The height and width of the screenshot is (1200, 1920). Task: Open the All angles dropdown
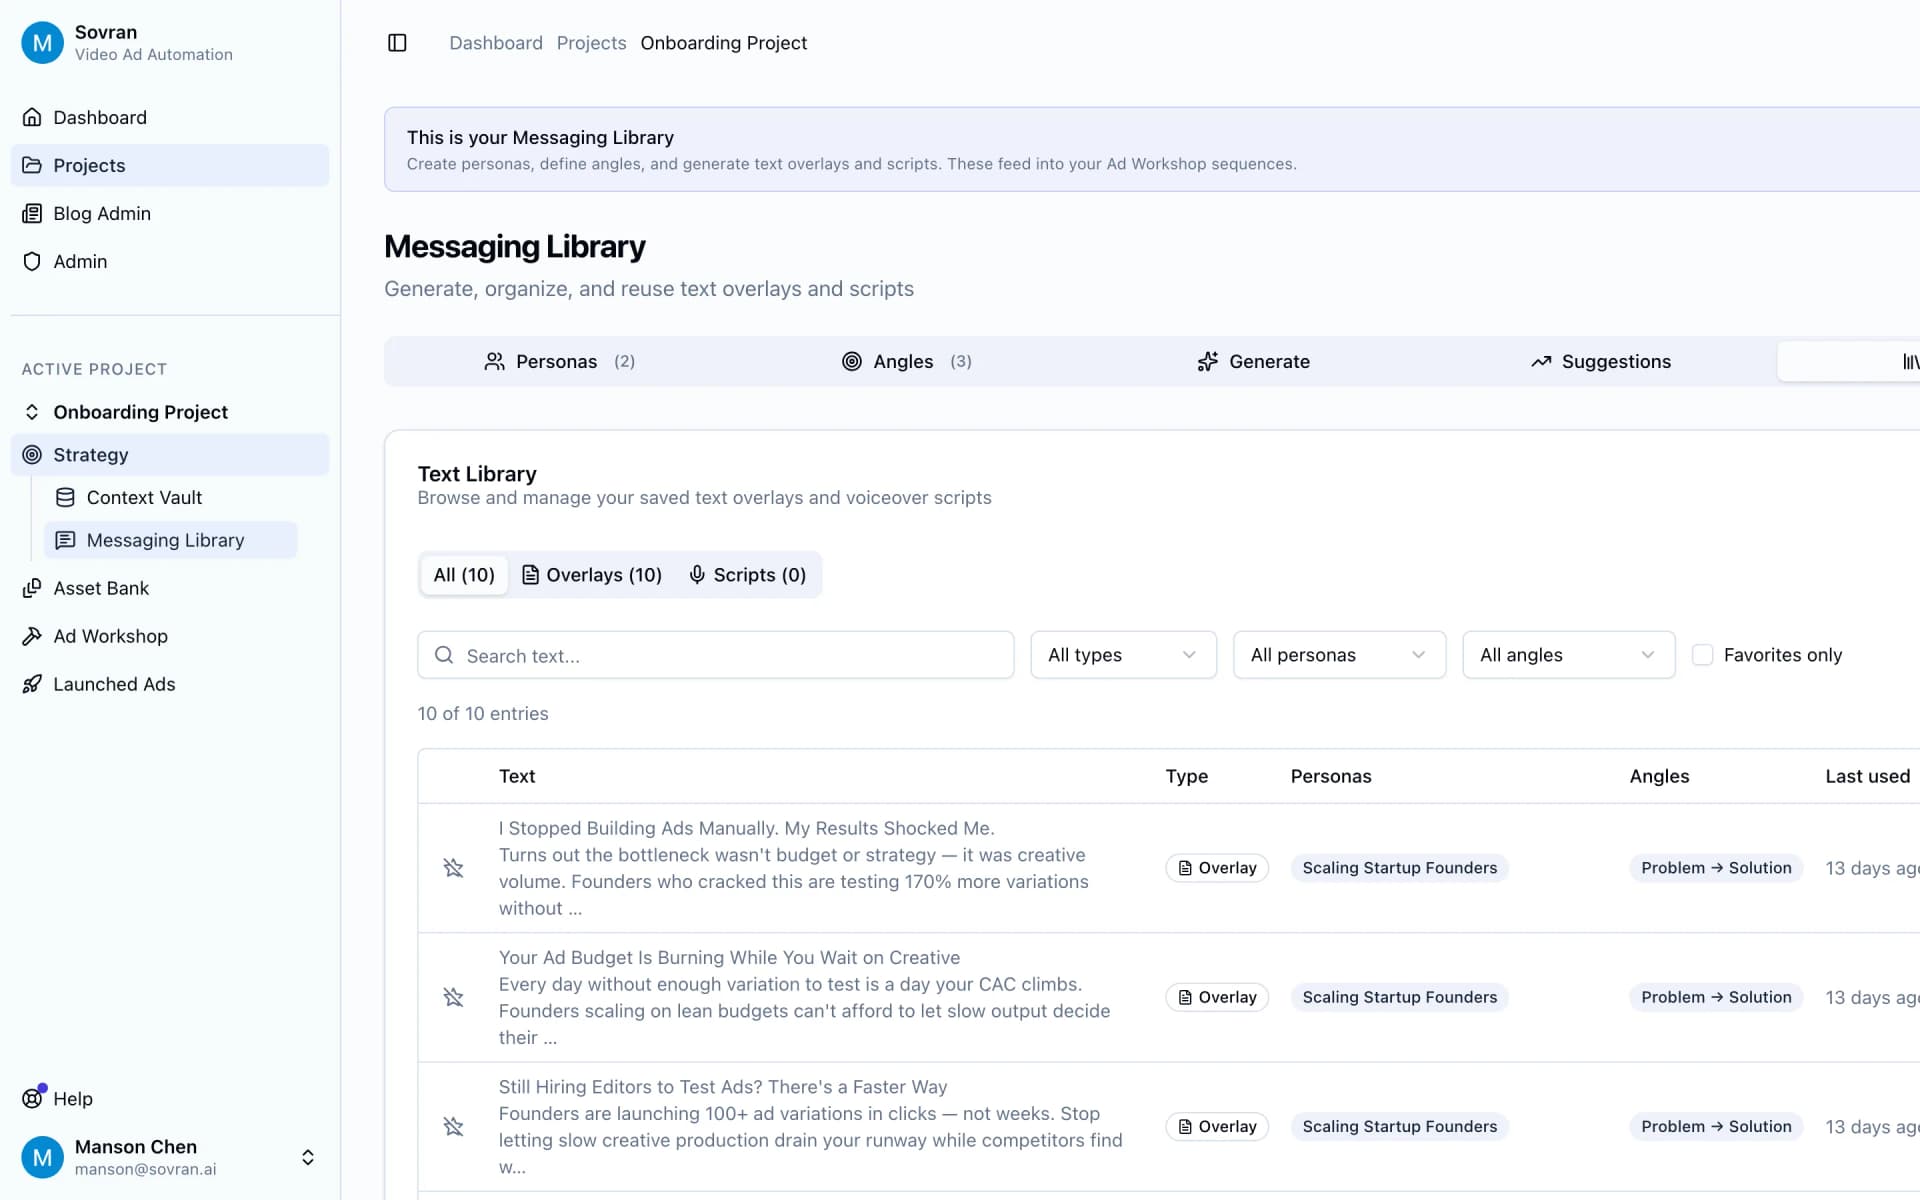coord(1567,654)
